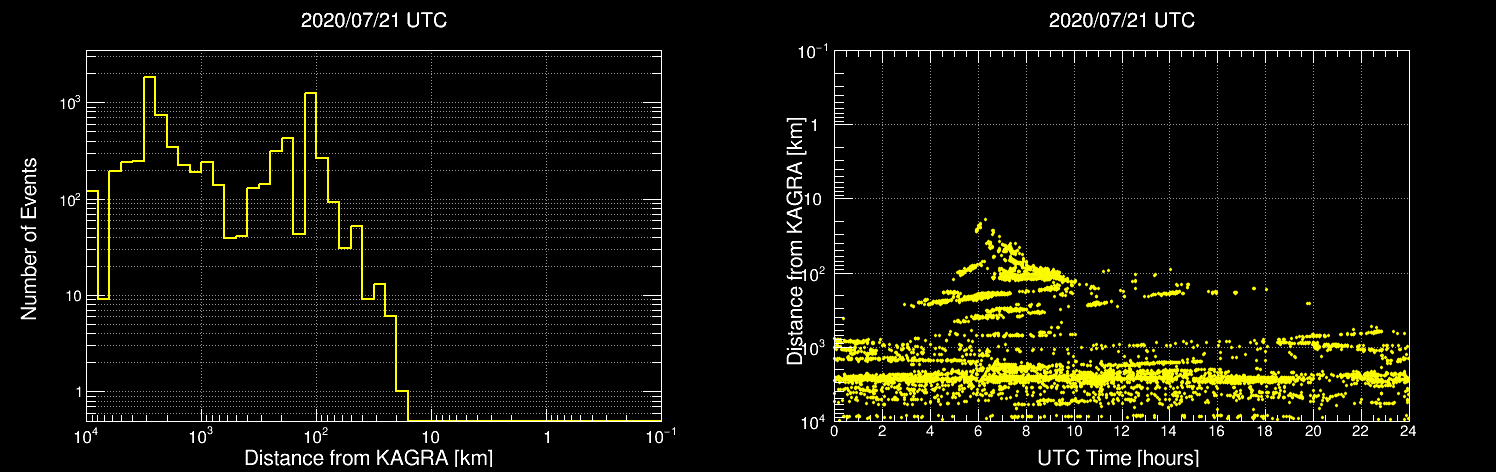The height and width of the screenshot is (472, 1496).
Task: Click the "Number of Events" axis tick 10^3
Action: point(68,103)
